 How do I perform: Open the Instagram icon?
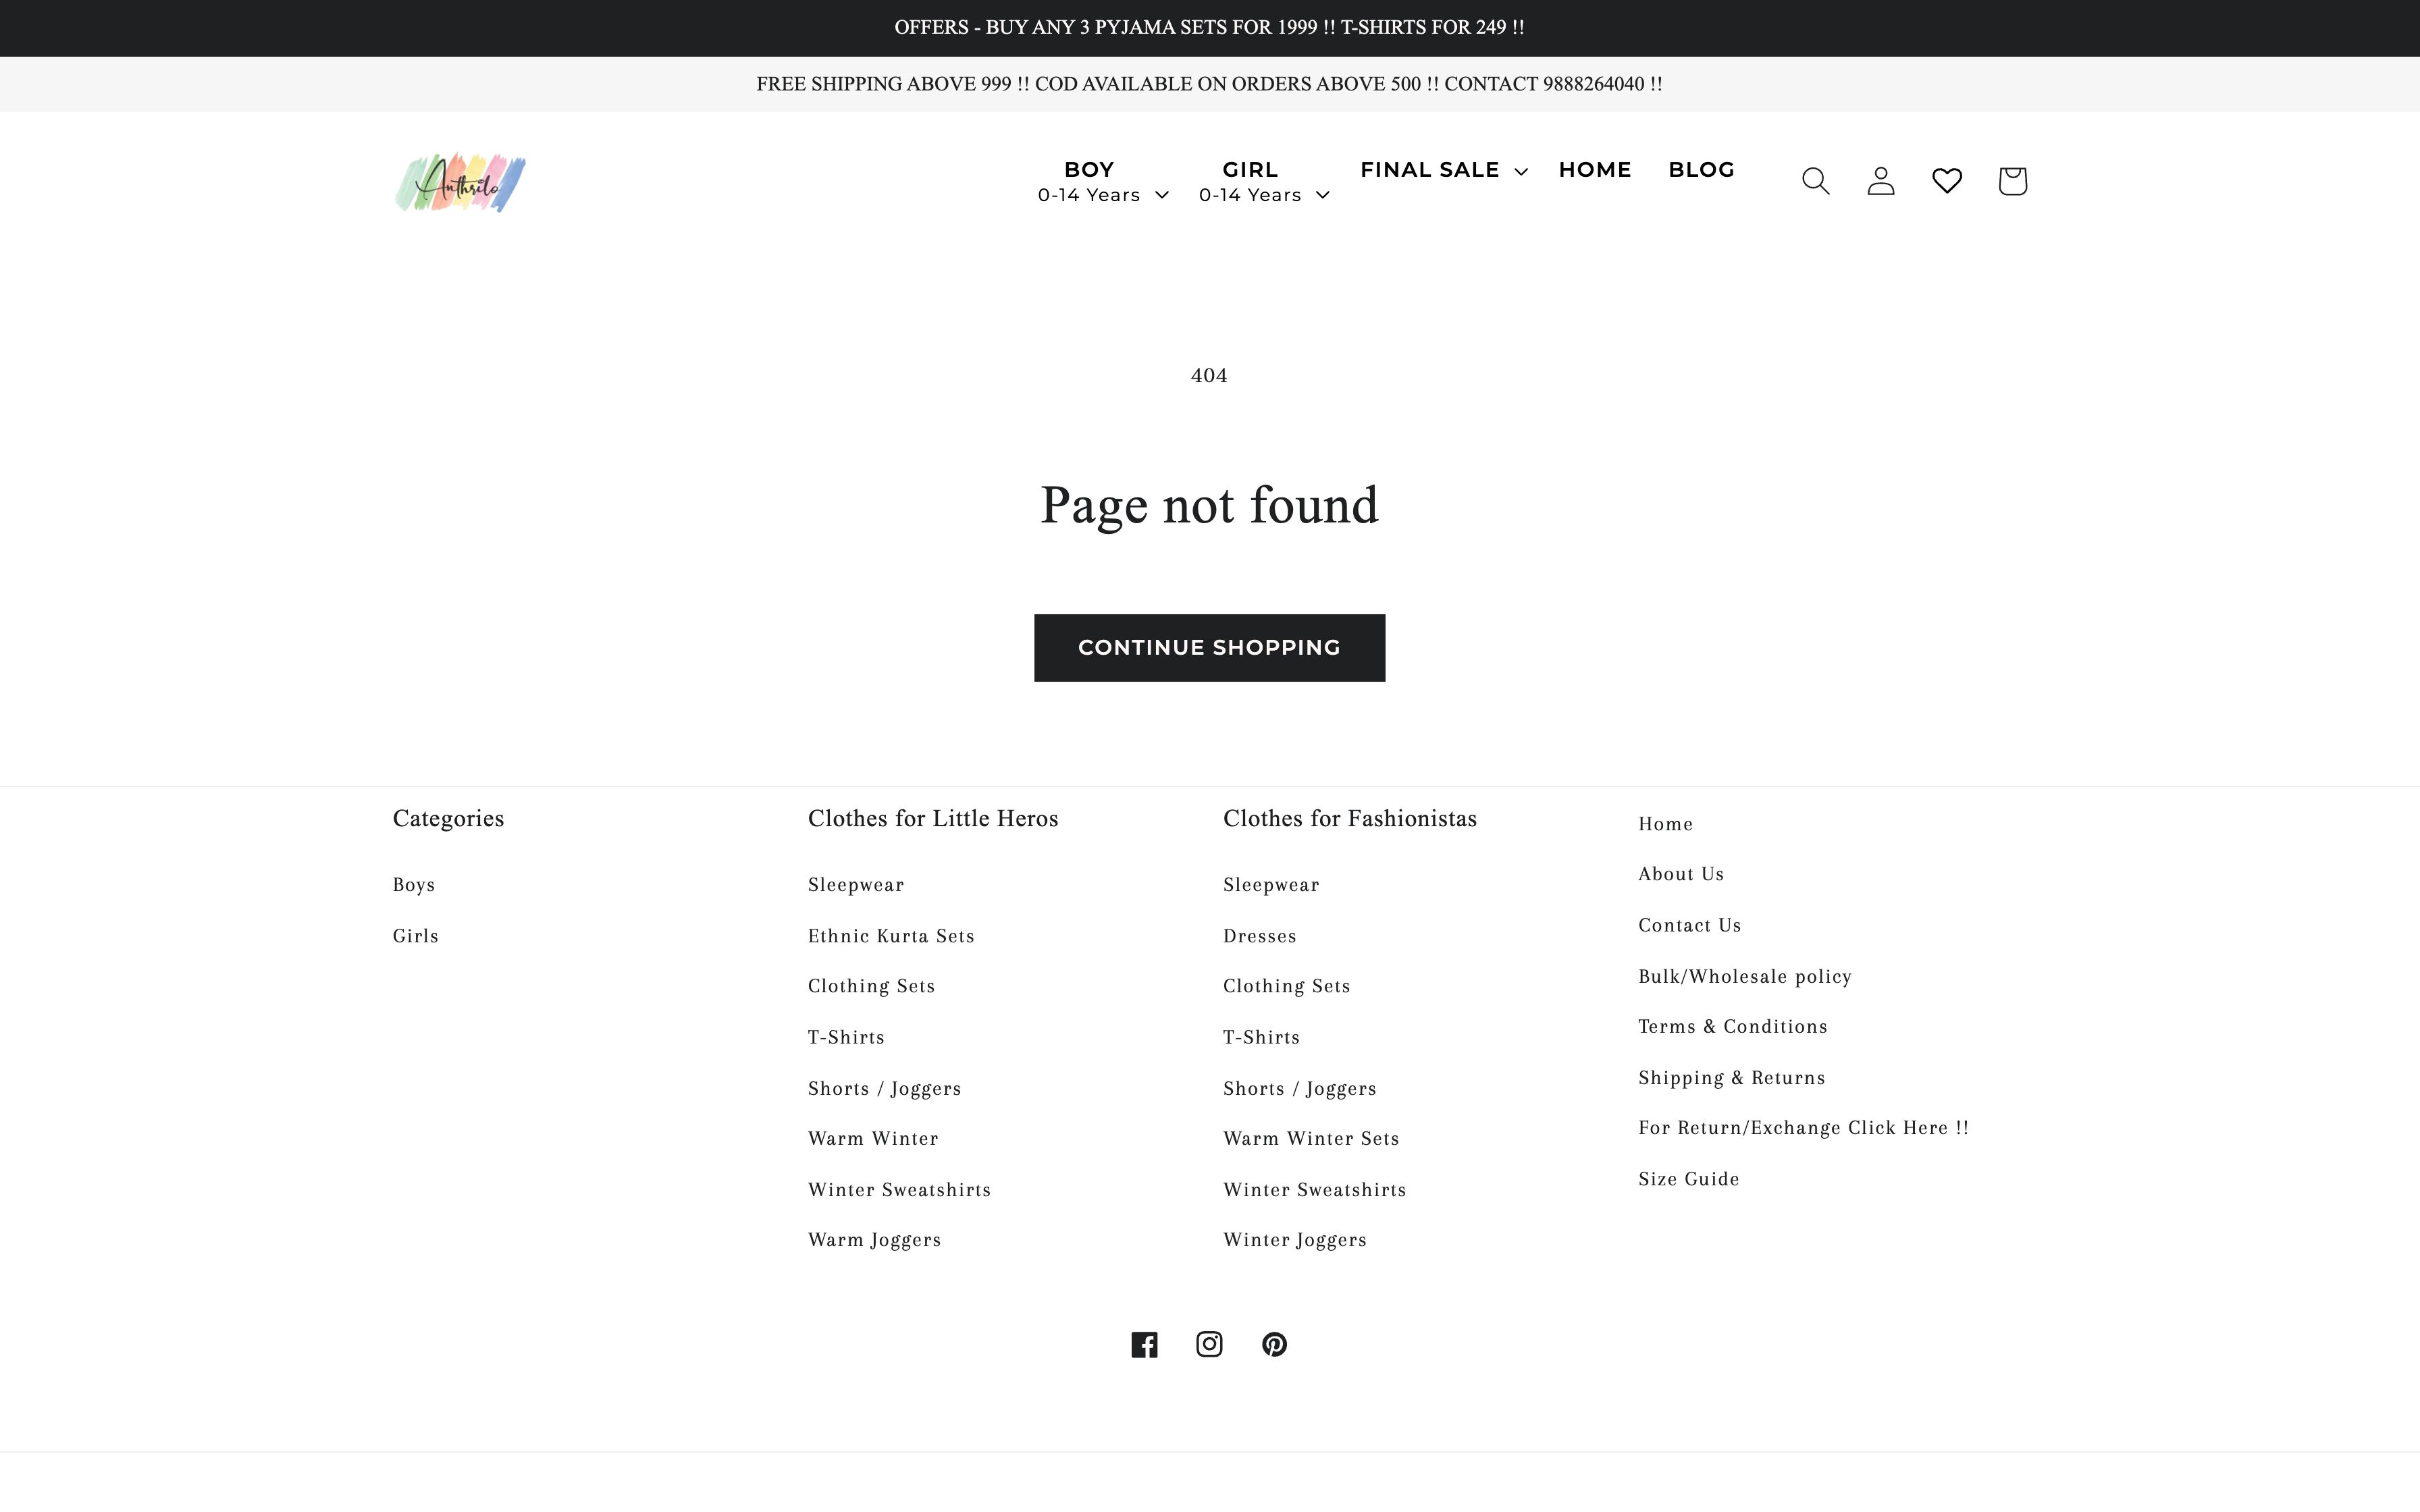coord(1209,1344)
